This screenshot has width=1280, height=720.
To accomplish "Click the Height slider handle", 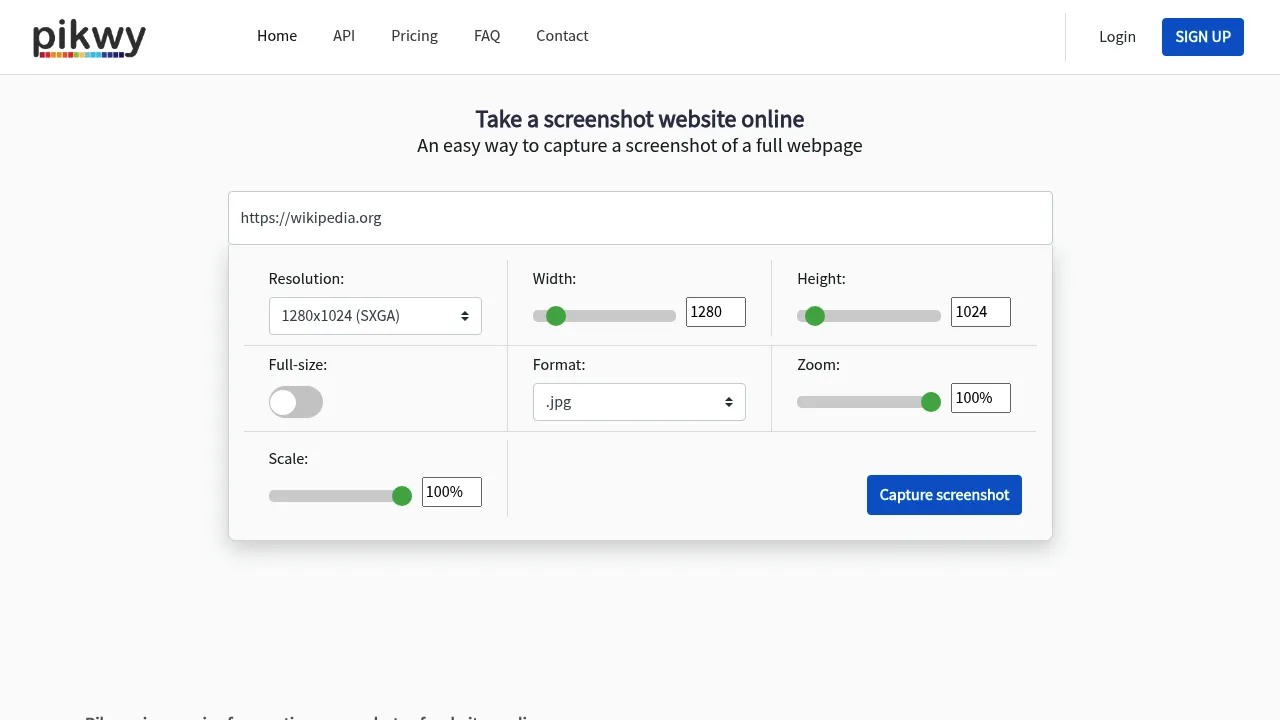I will pos(814,315).
